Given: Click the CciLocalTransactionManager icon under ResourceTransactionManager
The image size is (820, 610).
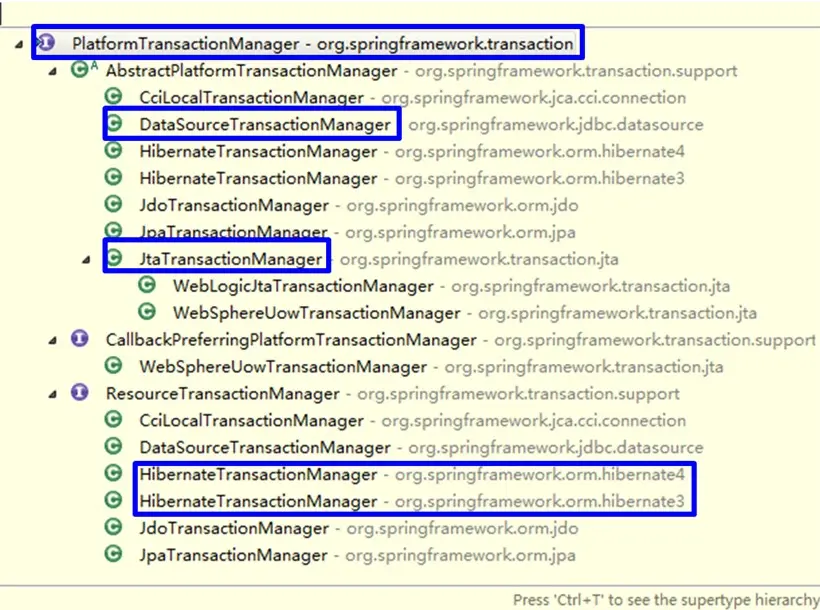Looking at the screenshot, I should tap(113, 419).
